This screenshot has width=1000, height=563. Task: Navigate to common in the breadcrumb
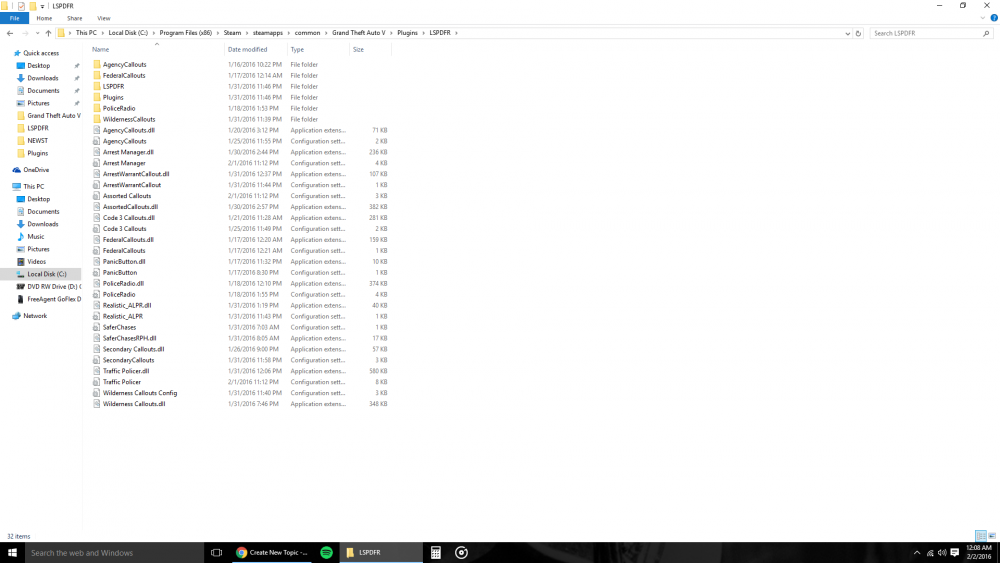click(x=307, y=33)
